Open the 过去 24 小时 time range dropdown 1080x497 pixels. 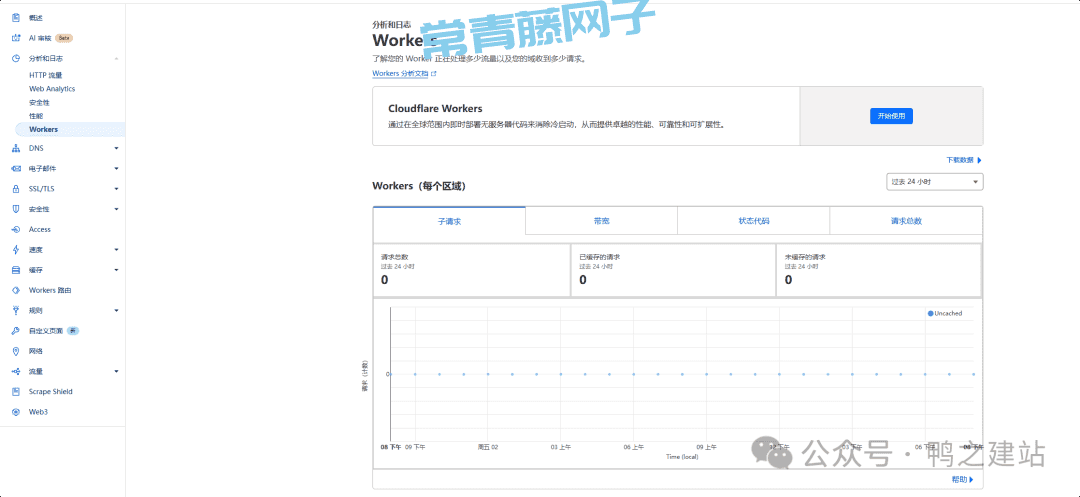tap(935, 182)
